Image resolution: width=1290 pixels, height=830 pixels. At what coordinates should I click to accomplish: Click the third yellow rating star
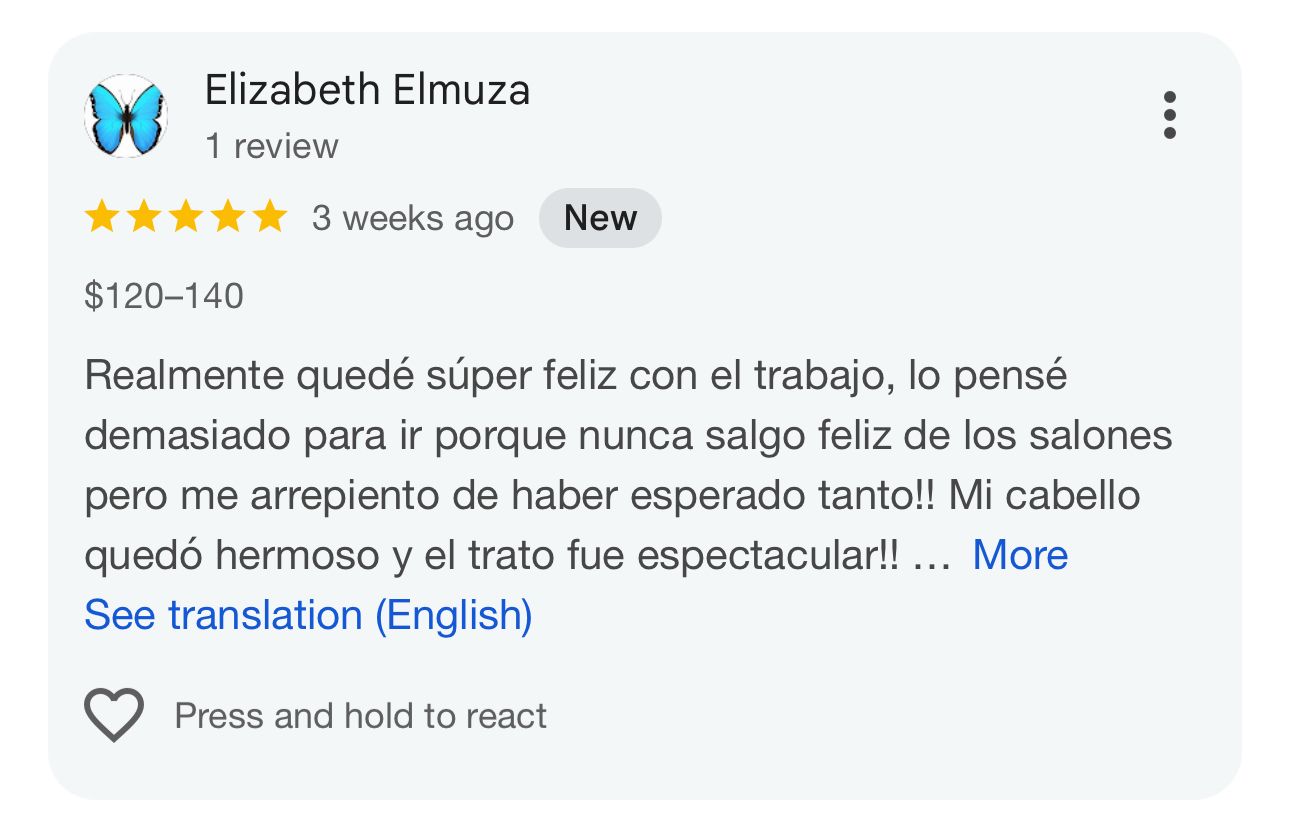pos(185,217)
